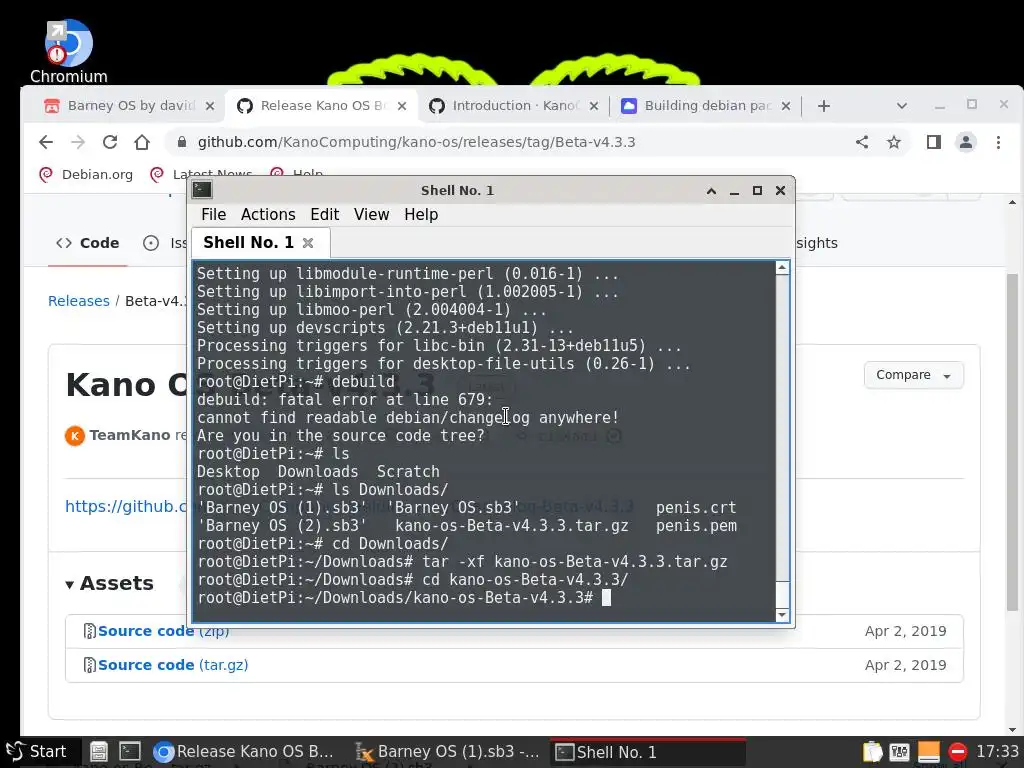This screenshot has width=1024, height=768.
Task: Switch to Release Kano OS taskbar entry
Action: point(244,752)
